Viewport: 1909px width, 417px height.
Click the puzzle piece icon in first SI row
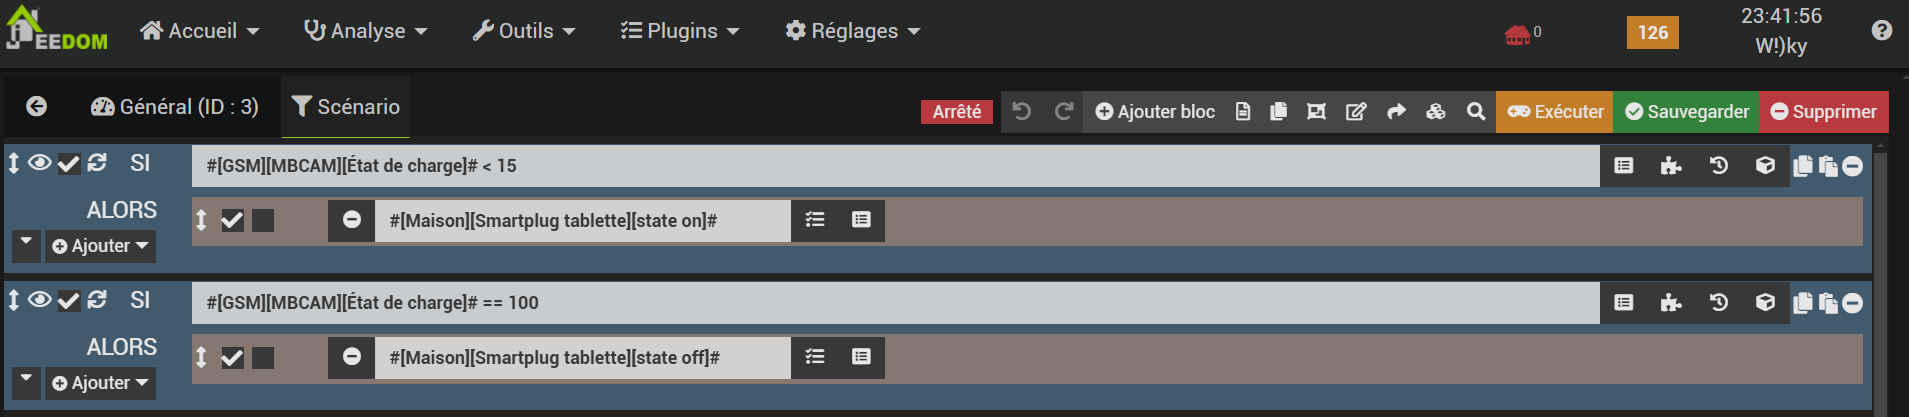tap(1670, 166)
